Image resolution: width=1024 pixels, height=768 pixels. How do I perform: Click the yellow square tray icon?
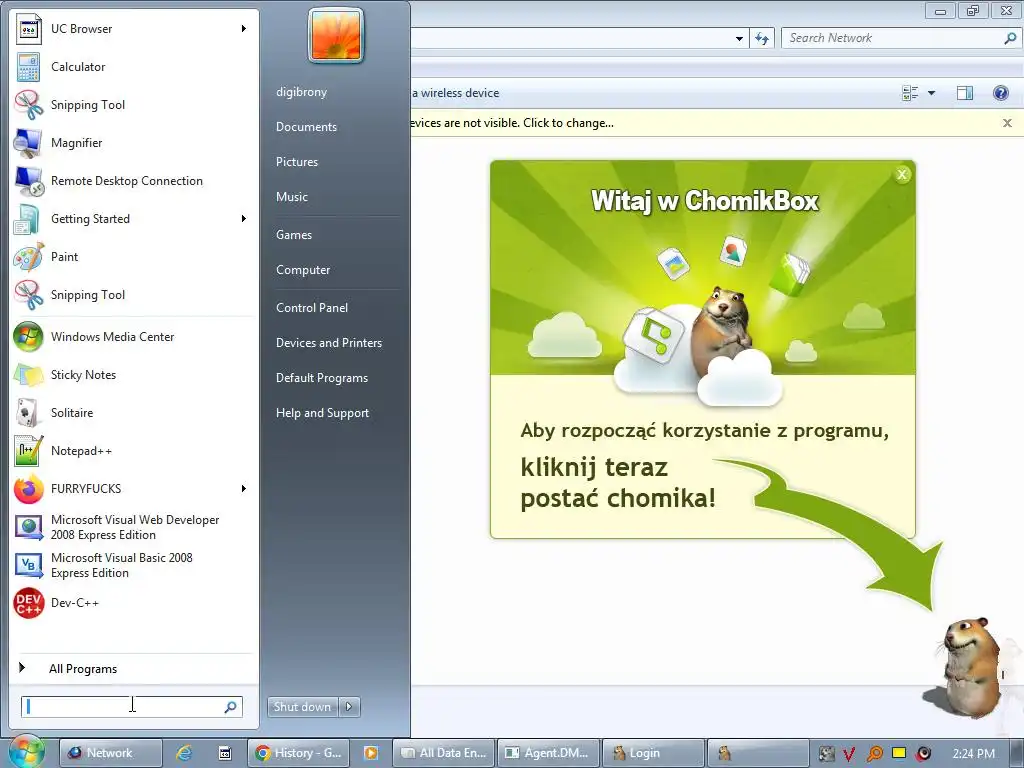tap(899, 753)
